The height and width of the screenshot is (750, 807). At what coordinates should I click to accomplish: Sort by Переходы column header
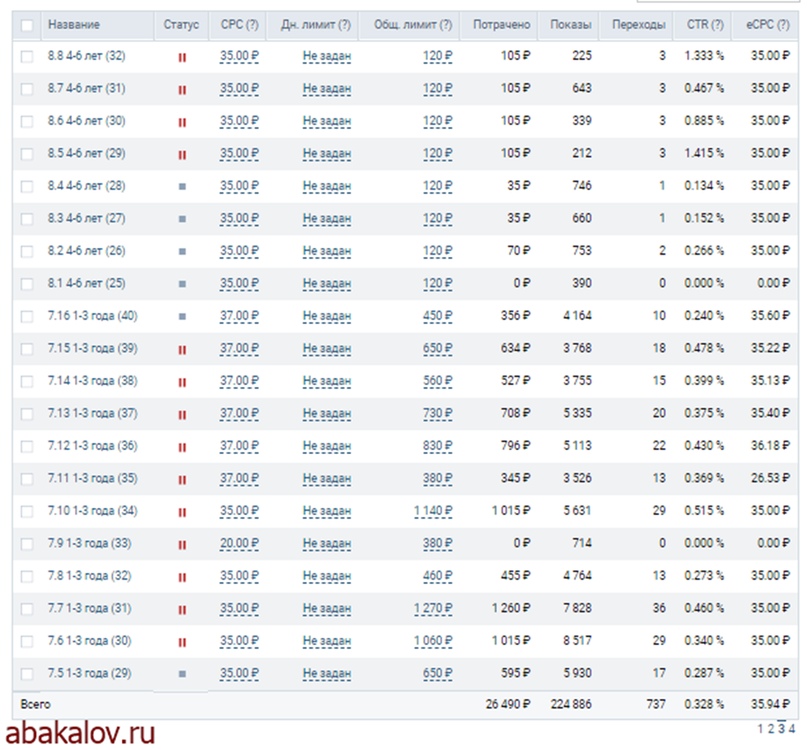click(x=638, y=24)
